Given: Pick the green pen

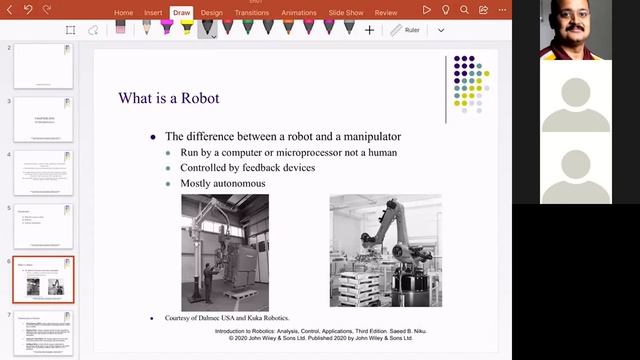Looking at the screenshot, I should (248, 27).
